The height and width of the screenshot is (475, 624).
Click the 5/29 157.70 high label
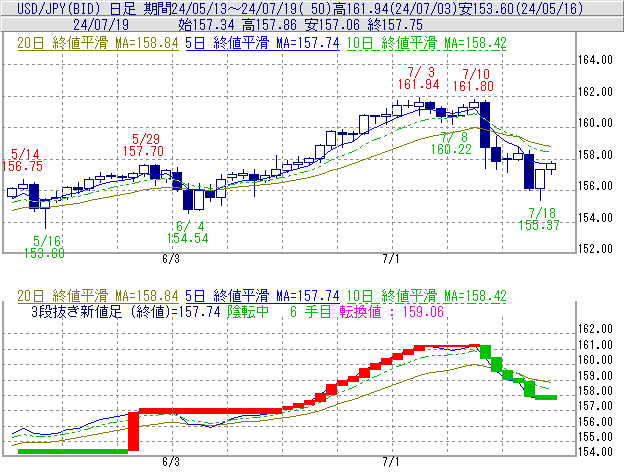coord(143,145)
